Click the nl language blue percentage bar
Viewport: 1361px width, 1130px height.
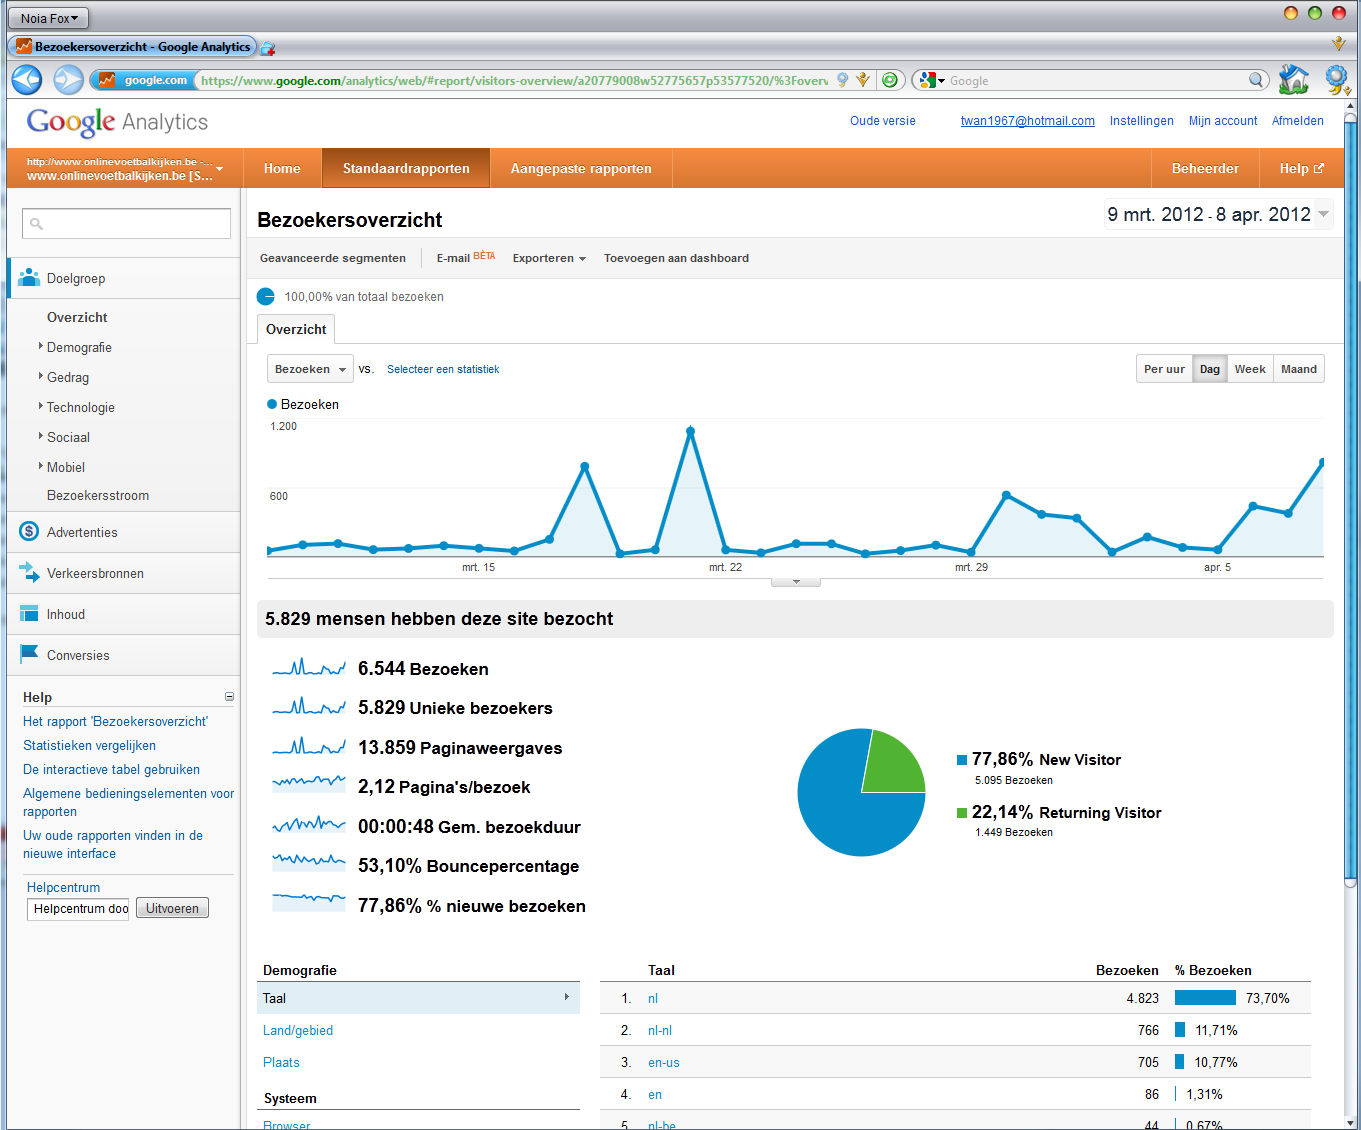pyautogui.click(x=1205, y=998)
